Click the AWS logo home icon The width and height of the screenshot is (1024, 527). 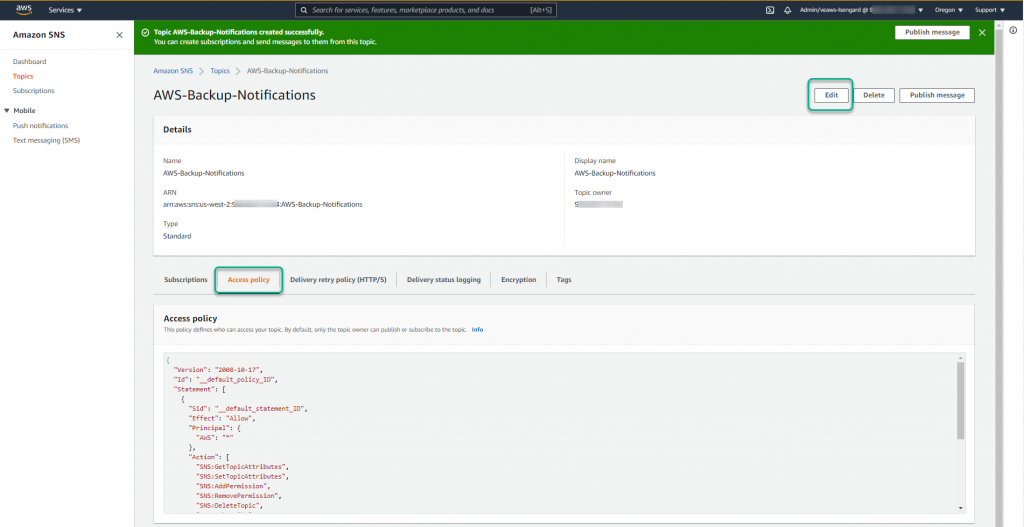(23, 9)
